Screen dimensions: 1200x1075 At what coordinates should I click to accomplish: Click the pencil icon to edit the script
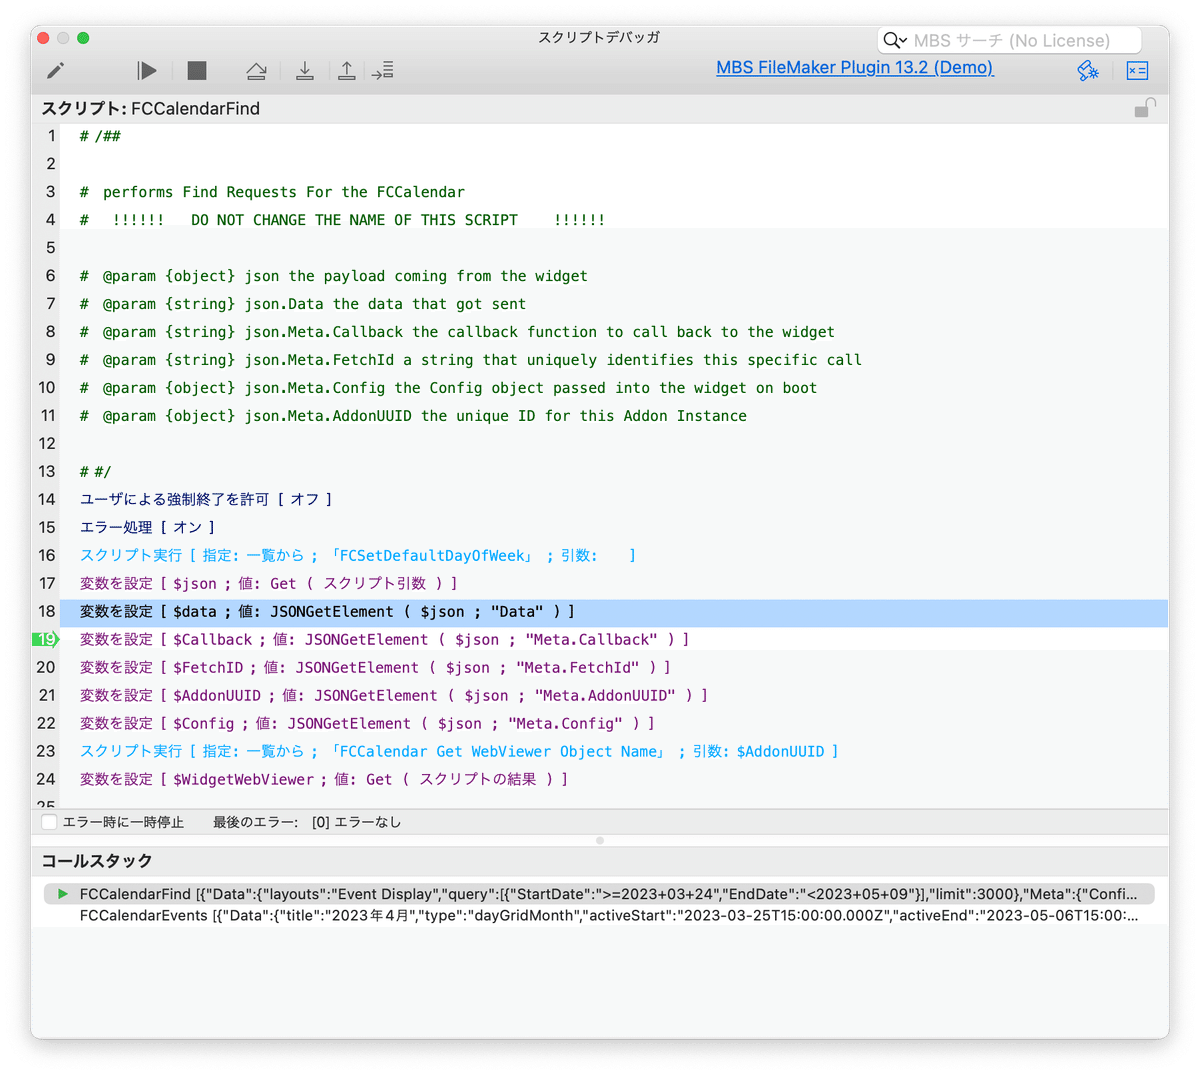pos(56,70)
